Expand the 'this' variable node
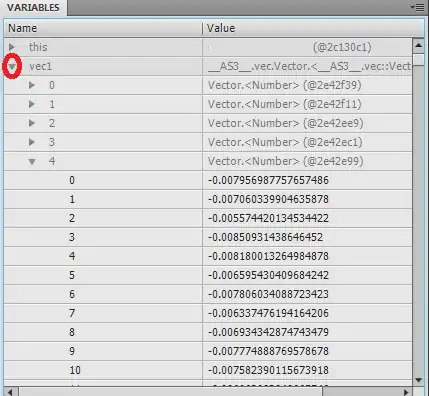The height and width of the screenshot is (396, 429). [x=12, y=47]
